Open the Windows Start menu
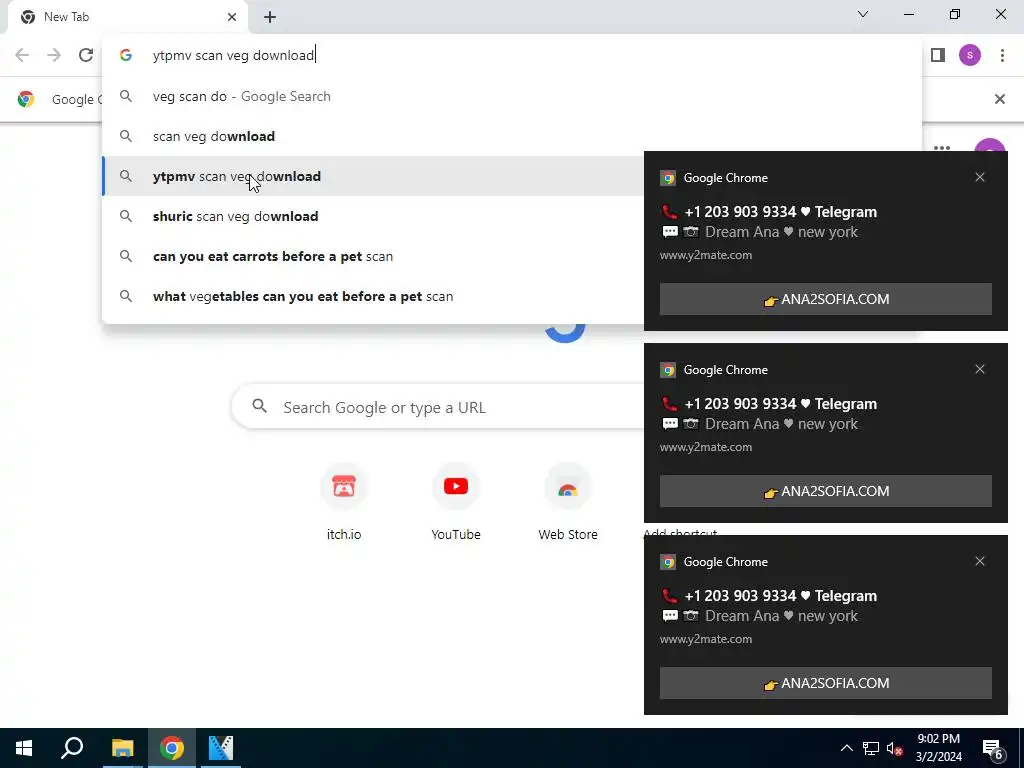This screenshot has width=1024, height=768. (x=24, y=748)
